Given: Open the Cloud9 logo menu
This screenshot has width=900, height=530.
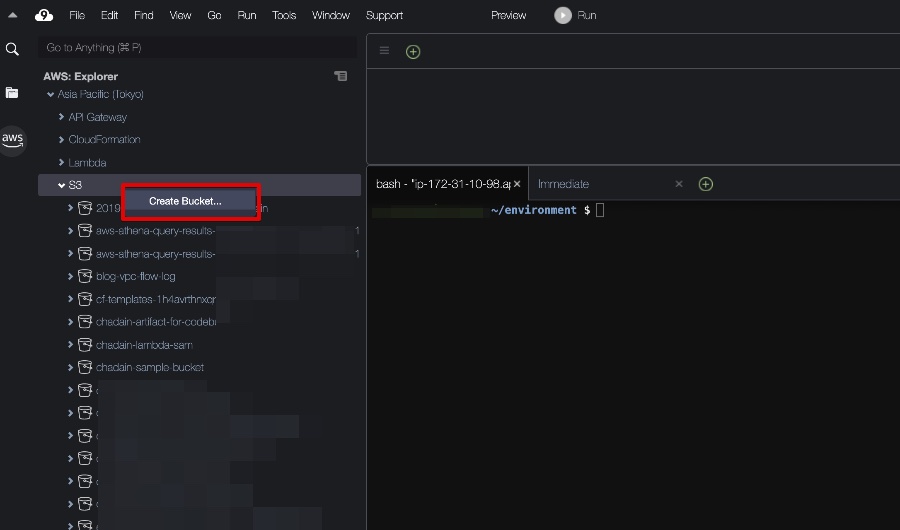Looking at the screenshot, I should [44, 16].
